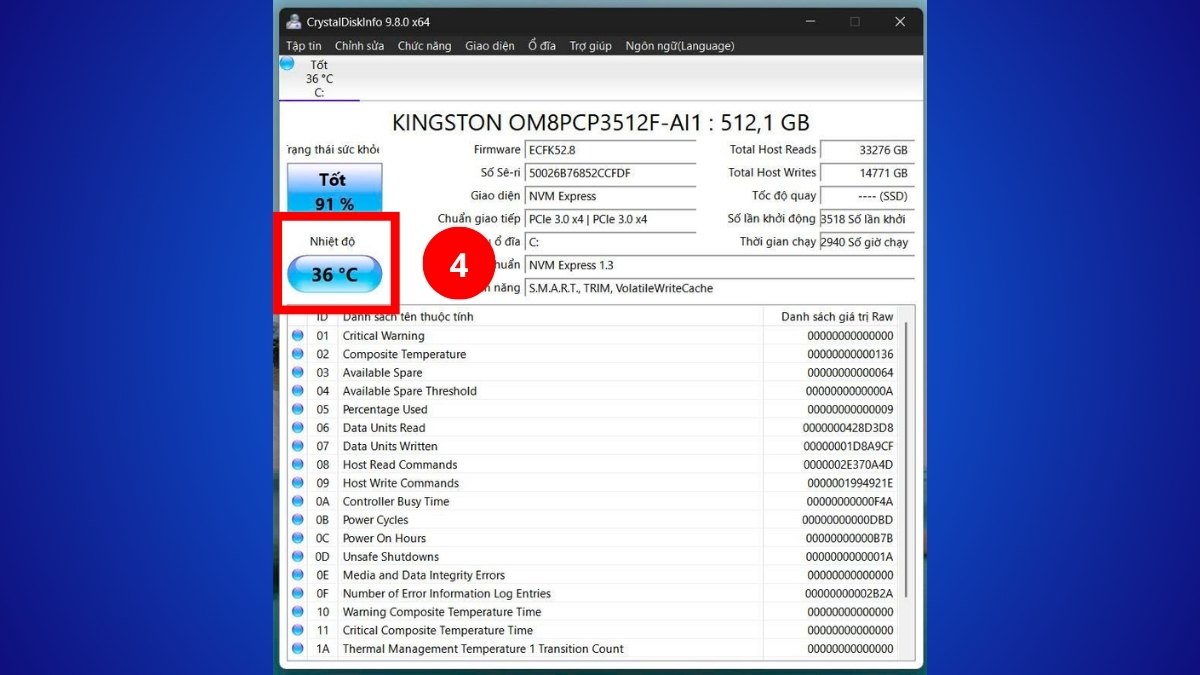Click the serial number field 50026B76852CCFDF

[610, 173]
